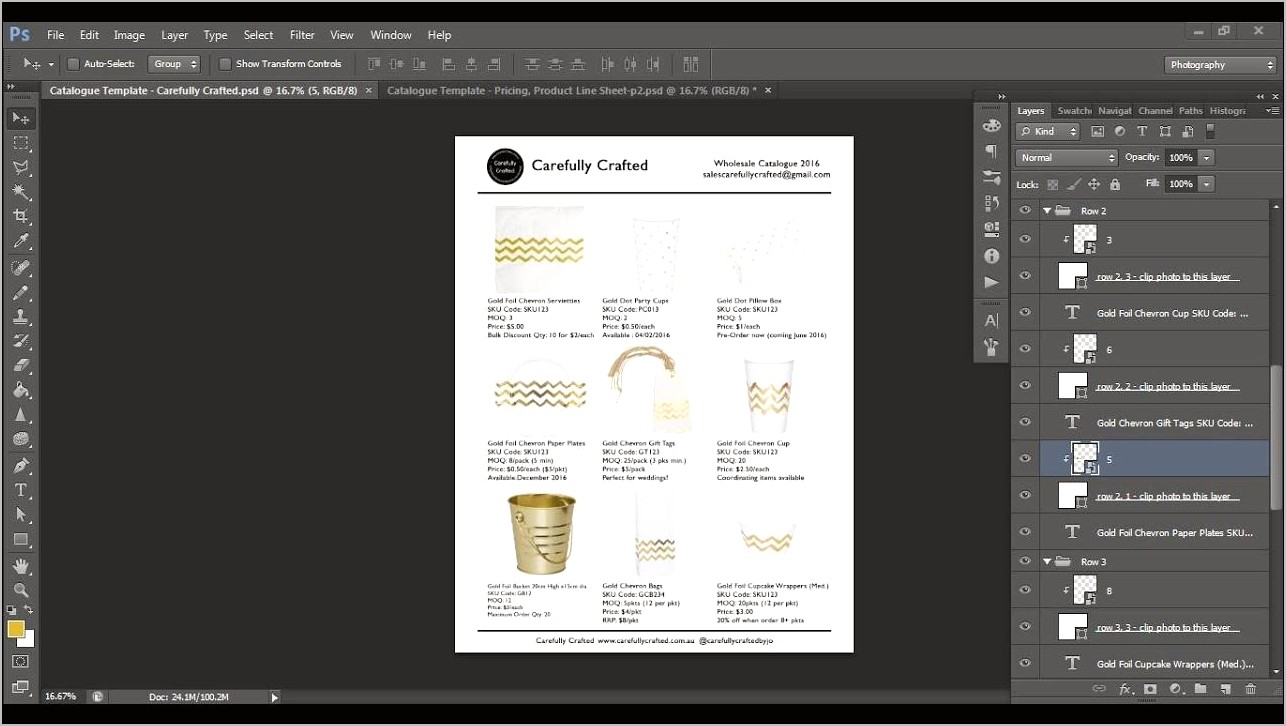Select the Healing Brush tool
The image size is (1286, 726).
[21, 267]
